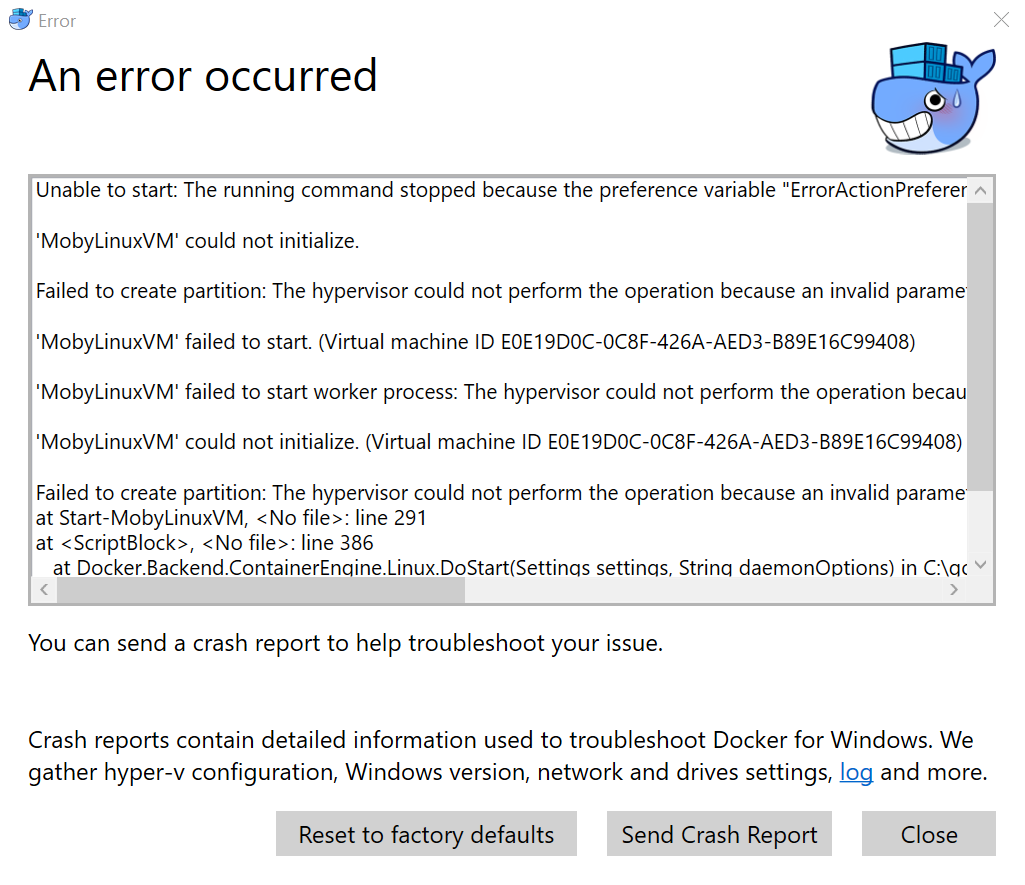Click the left arrow of the horizontal scrollbar
Screen dimensions: 1025x885
click(x=43, y=589)
